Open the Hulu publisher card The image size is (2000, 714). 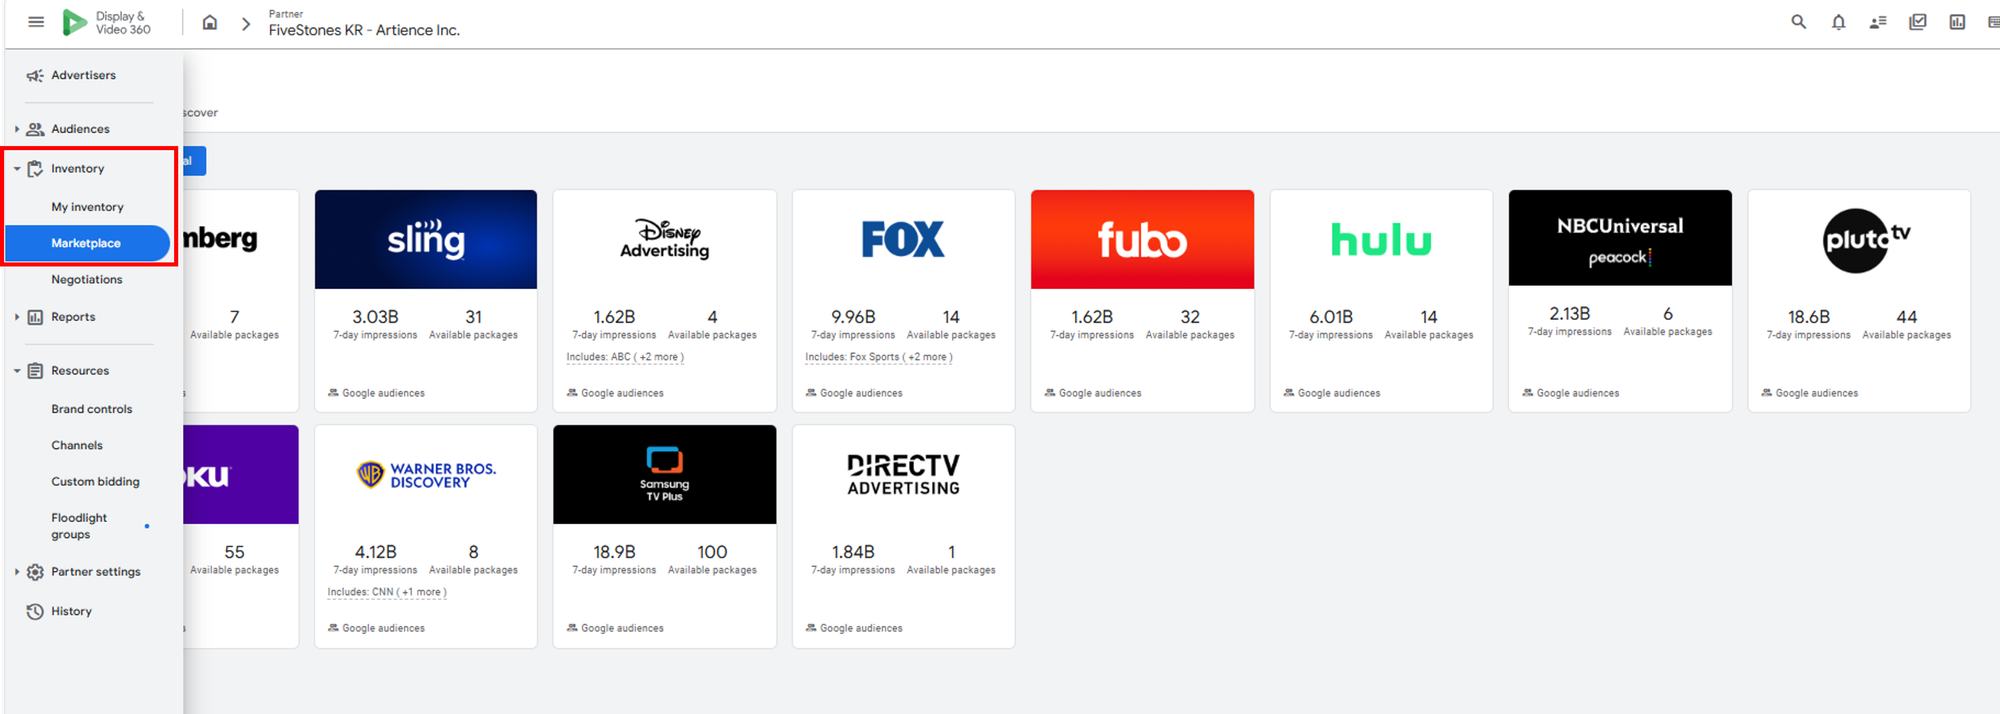1380,300
